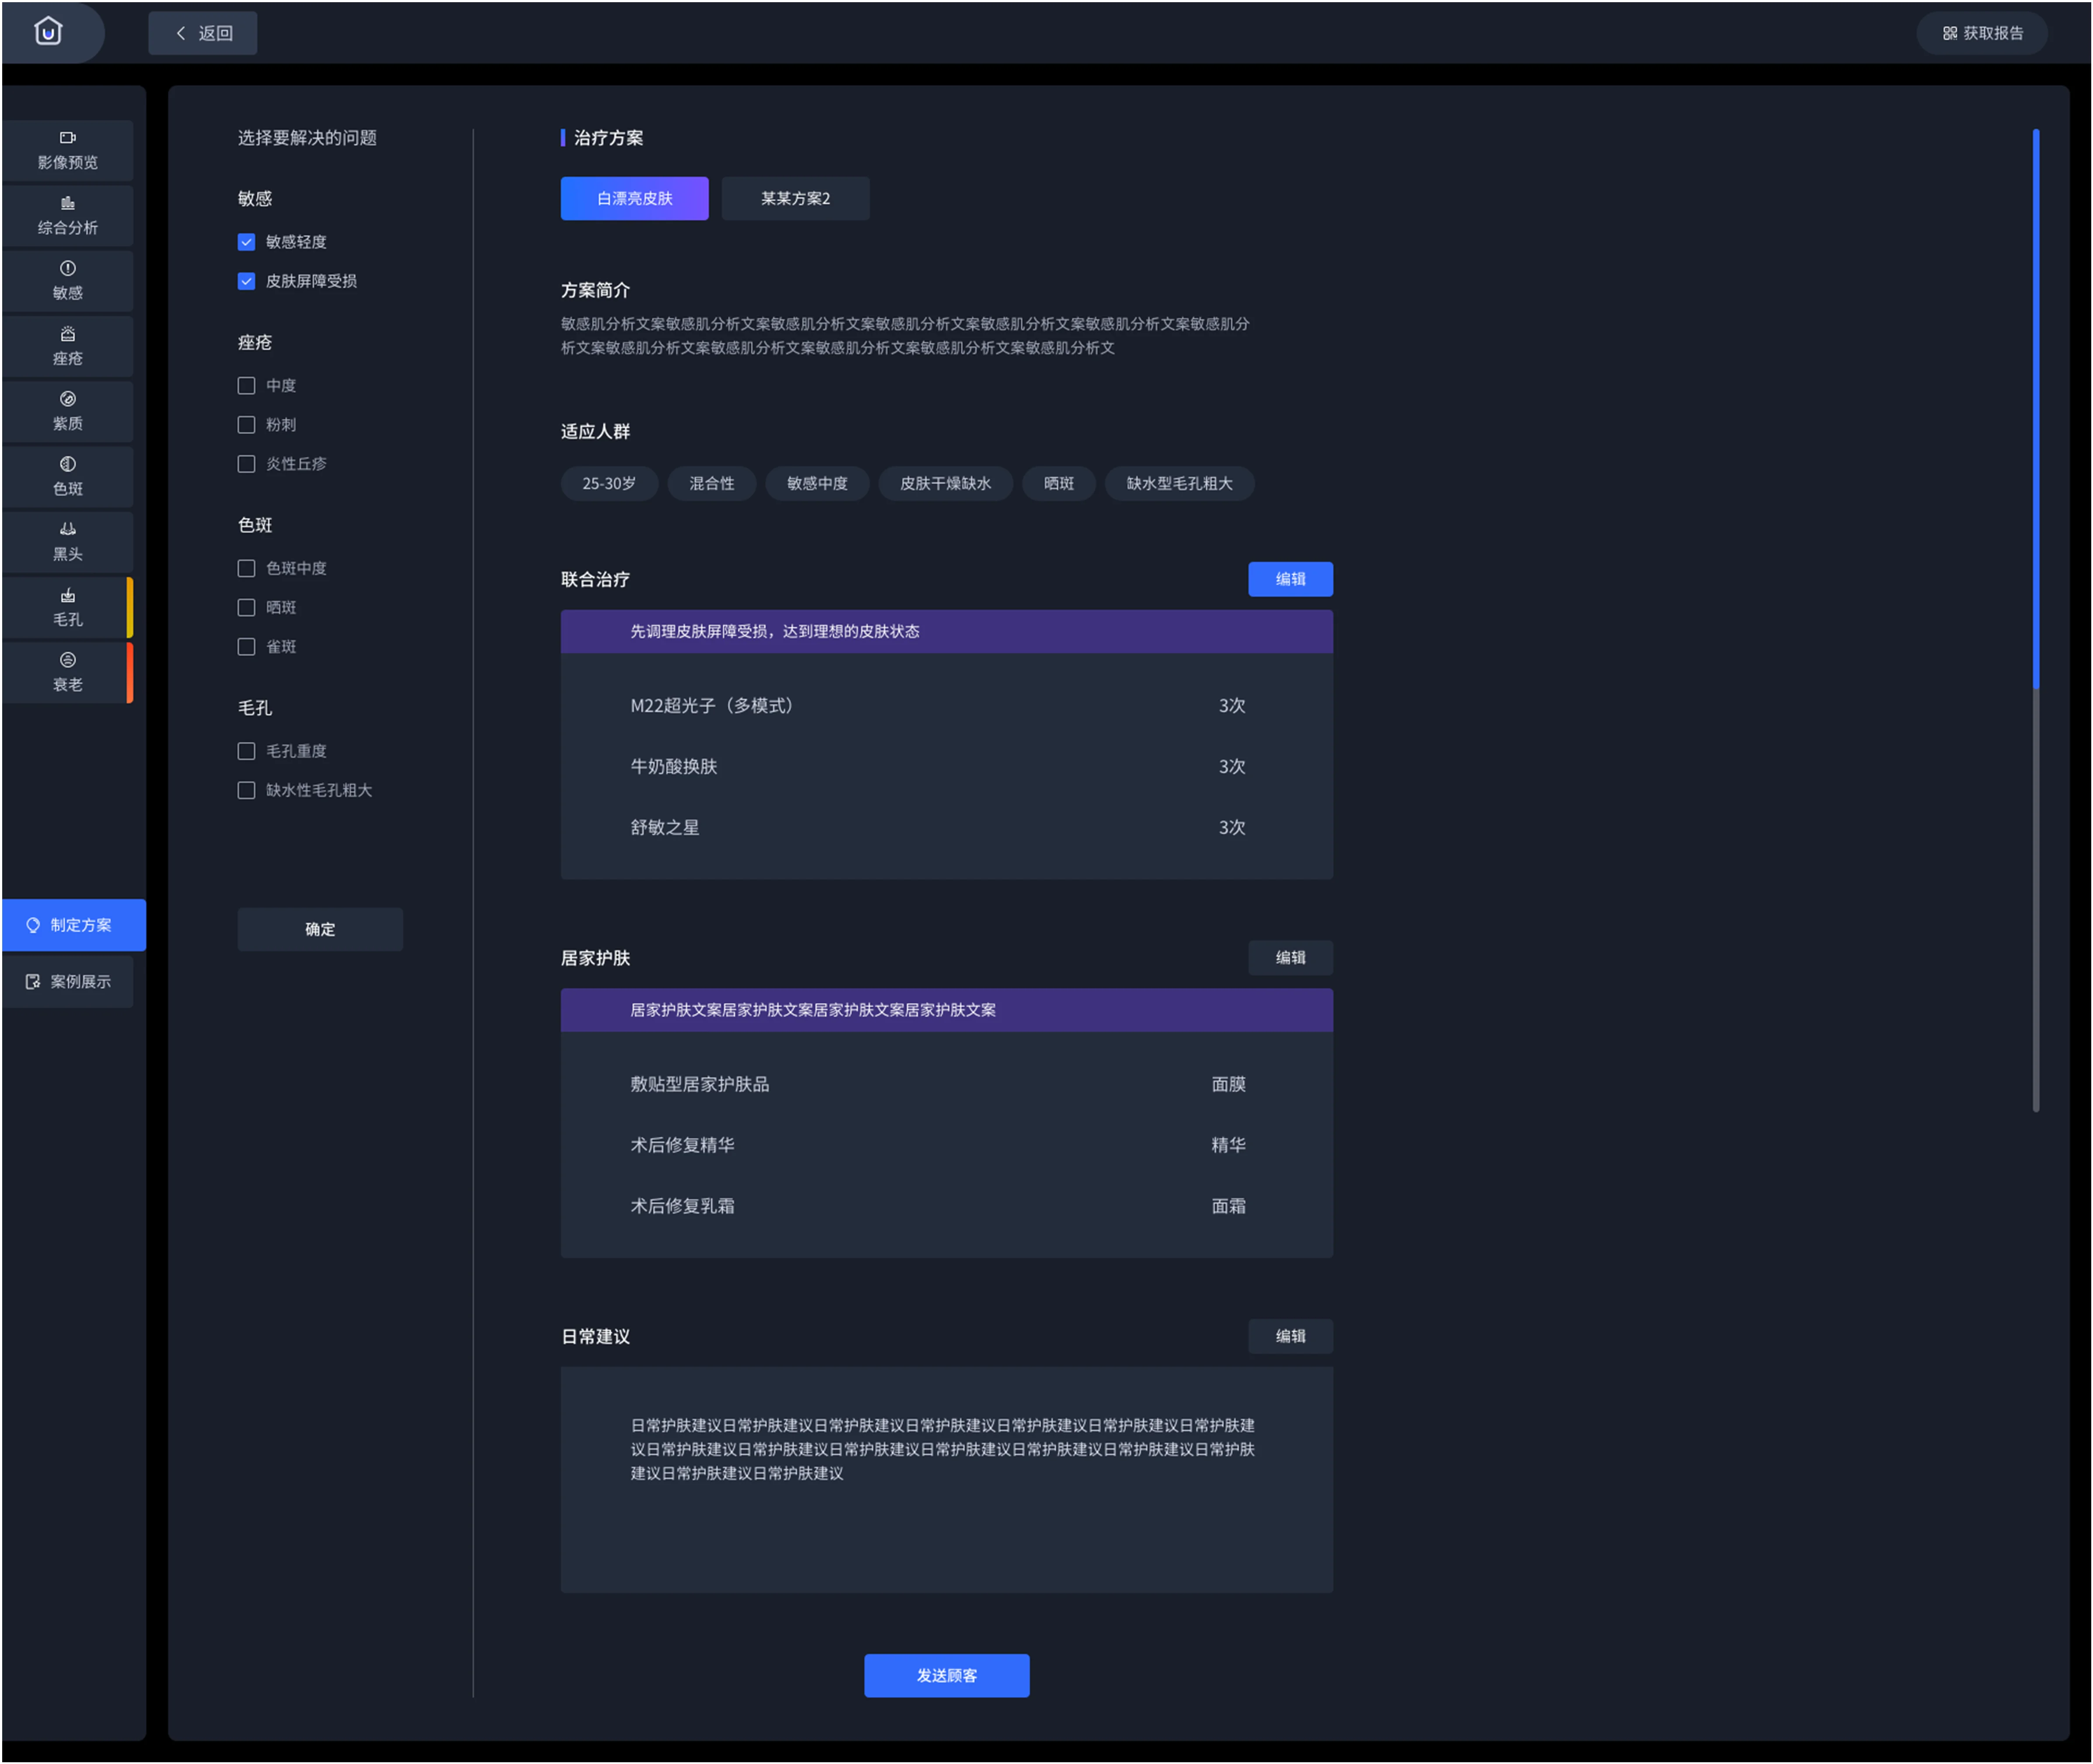Open the 痤疮 sidebar section

tap(67, 345)
